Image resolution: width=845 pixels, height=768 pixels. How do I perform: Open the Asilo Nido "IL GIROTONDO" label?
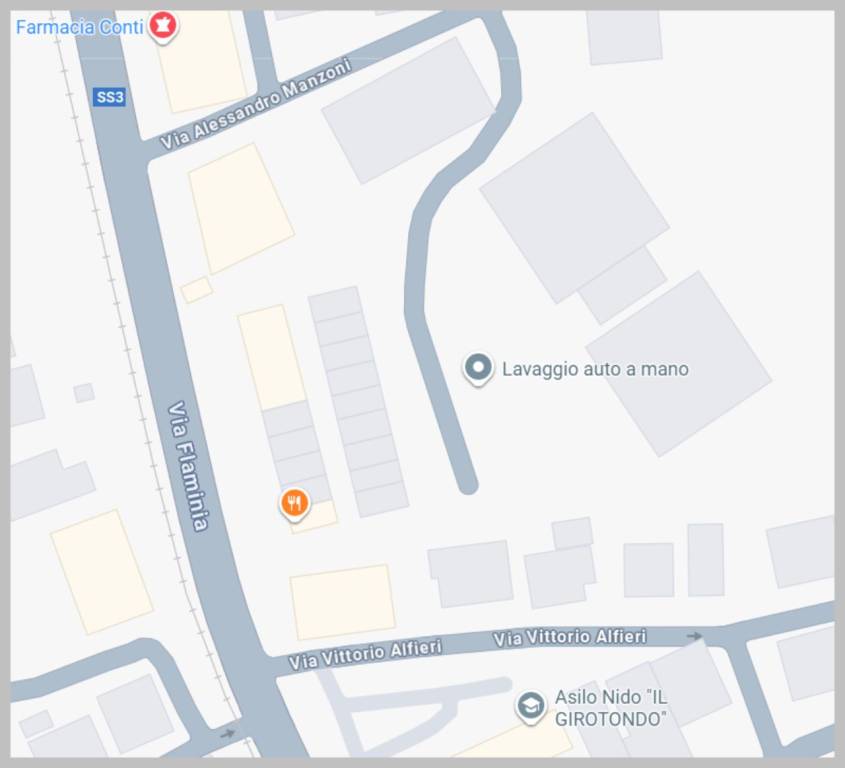click(x=611, y=708)
